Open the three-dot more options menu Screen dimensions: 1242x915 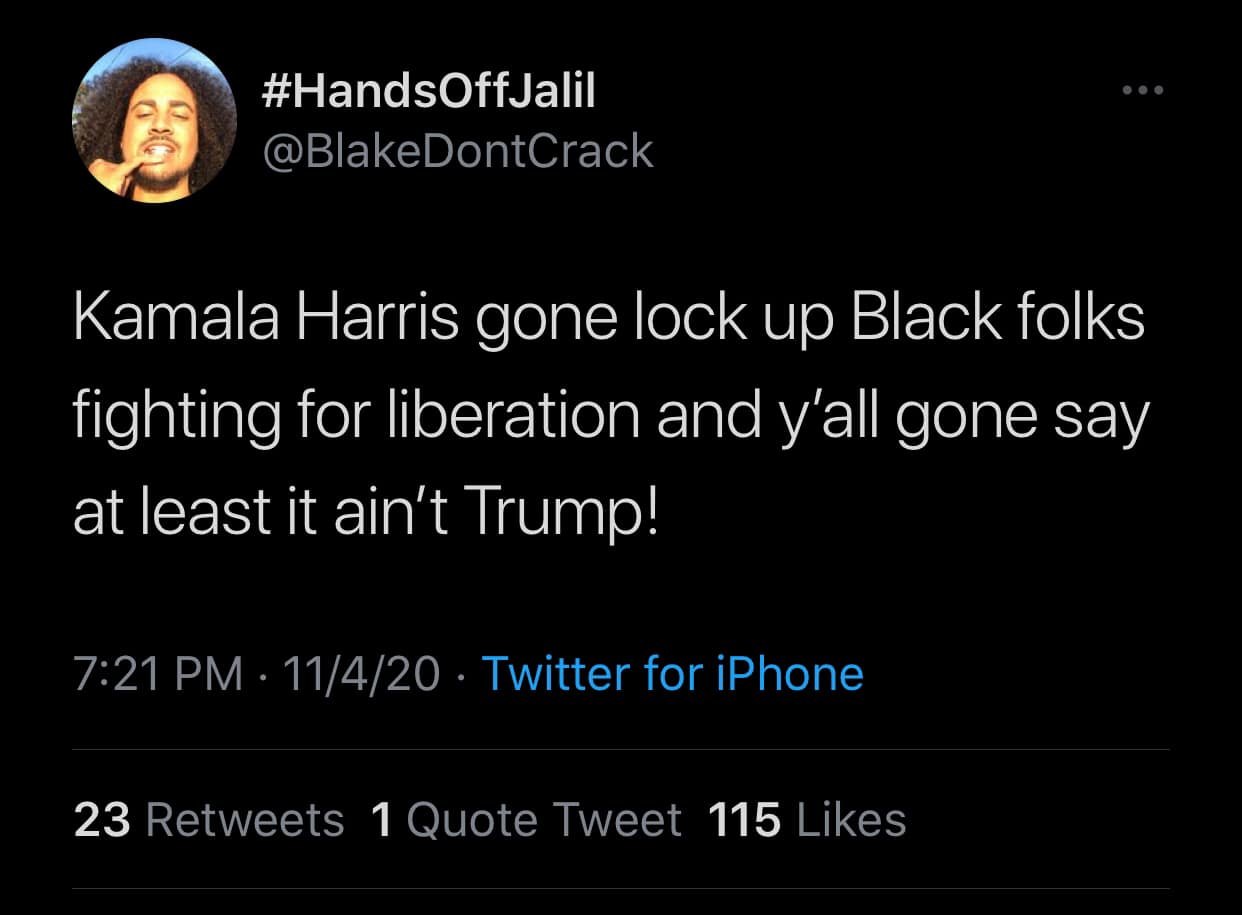pyautogui.click(x=1143, y=90)
